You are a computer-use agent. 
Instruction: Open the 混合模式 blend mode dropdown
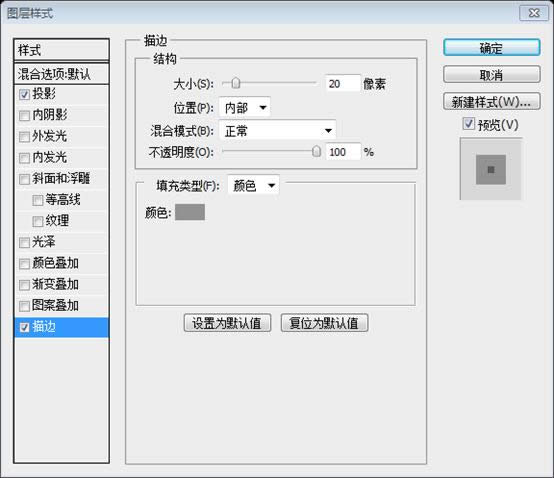277,131
